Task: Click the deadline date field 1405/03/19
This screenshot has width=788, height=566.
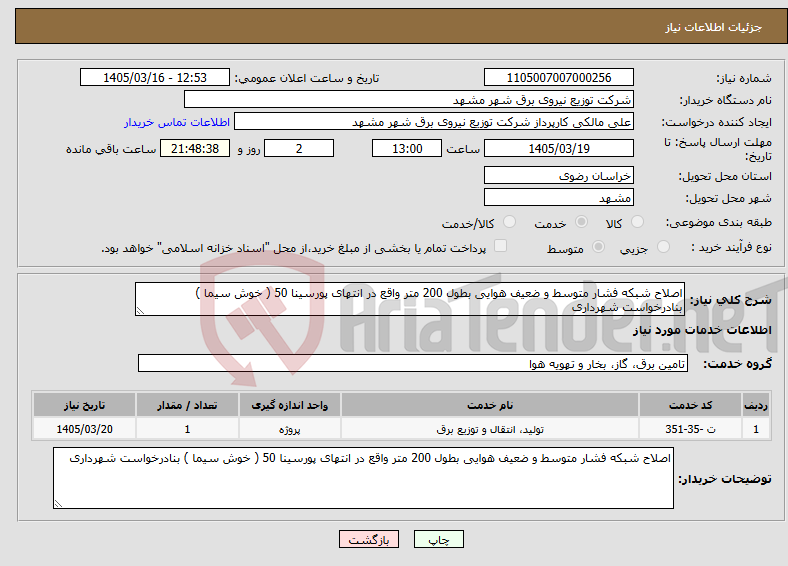Action: click(x=558, y=148)
